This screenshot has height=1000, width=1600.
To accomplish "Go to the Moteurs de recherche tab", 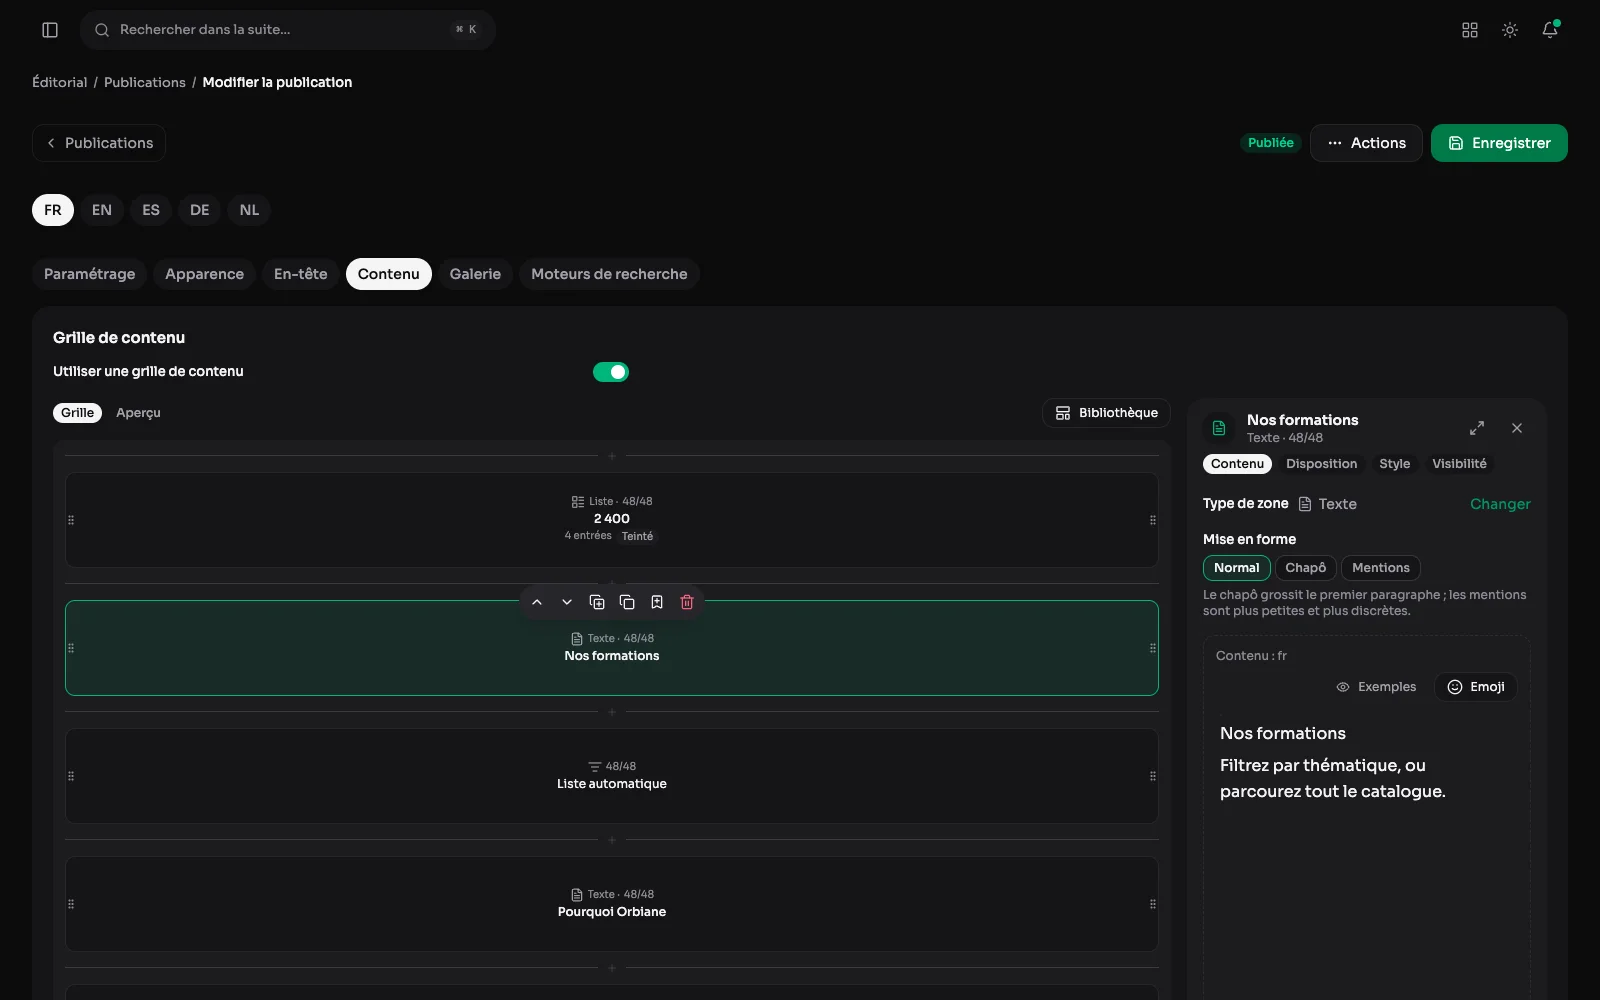I will click(609, 274).
